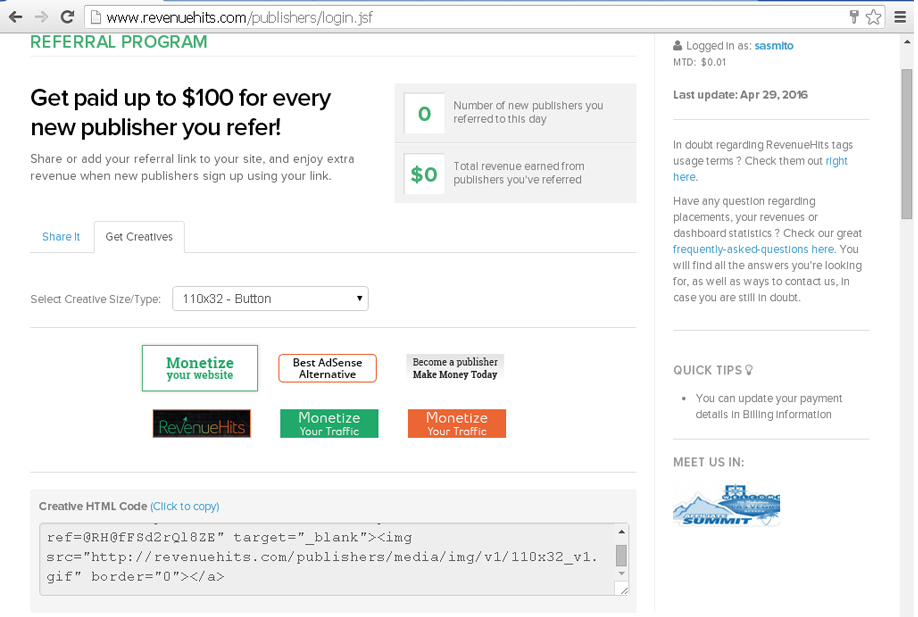The width and height of the screenshot is (918, 617).
Task: Click the MEET US IN: heading
Action: 708,462
